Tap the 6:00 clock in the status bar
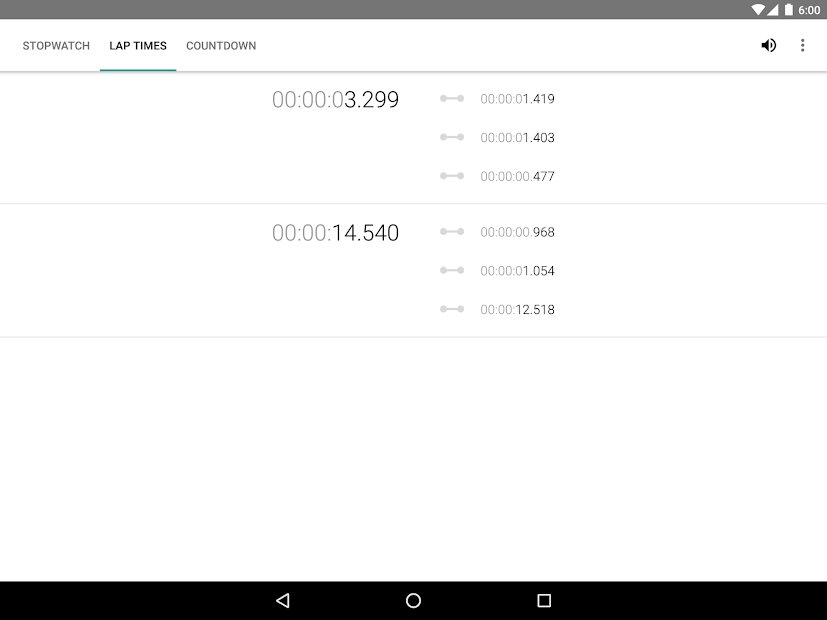The width and height of the screenshot is (827, 620). (809, 9)
